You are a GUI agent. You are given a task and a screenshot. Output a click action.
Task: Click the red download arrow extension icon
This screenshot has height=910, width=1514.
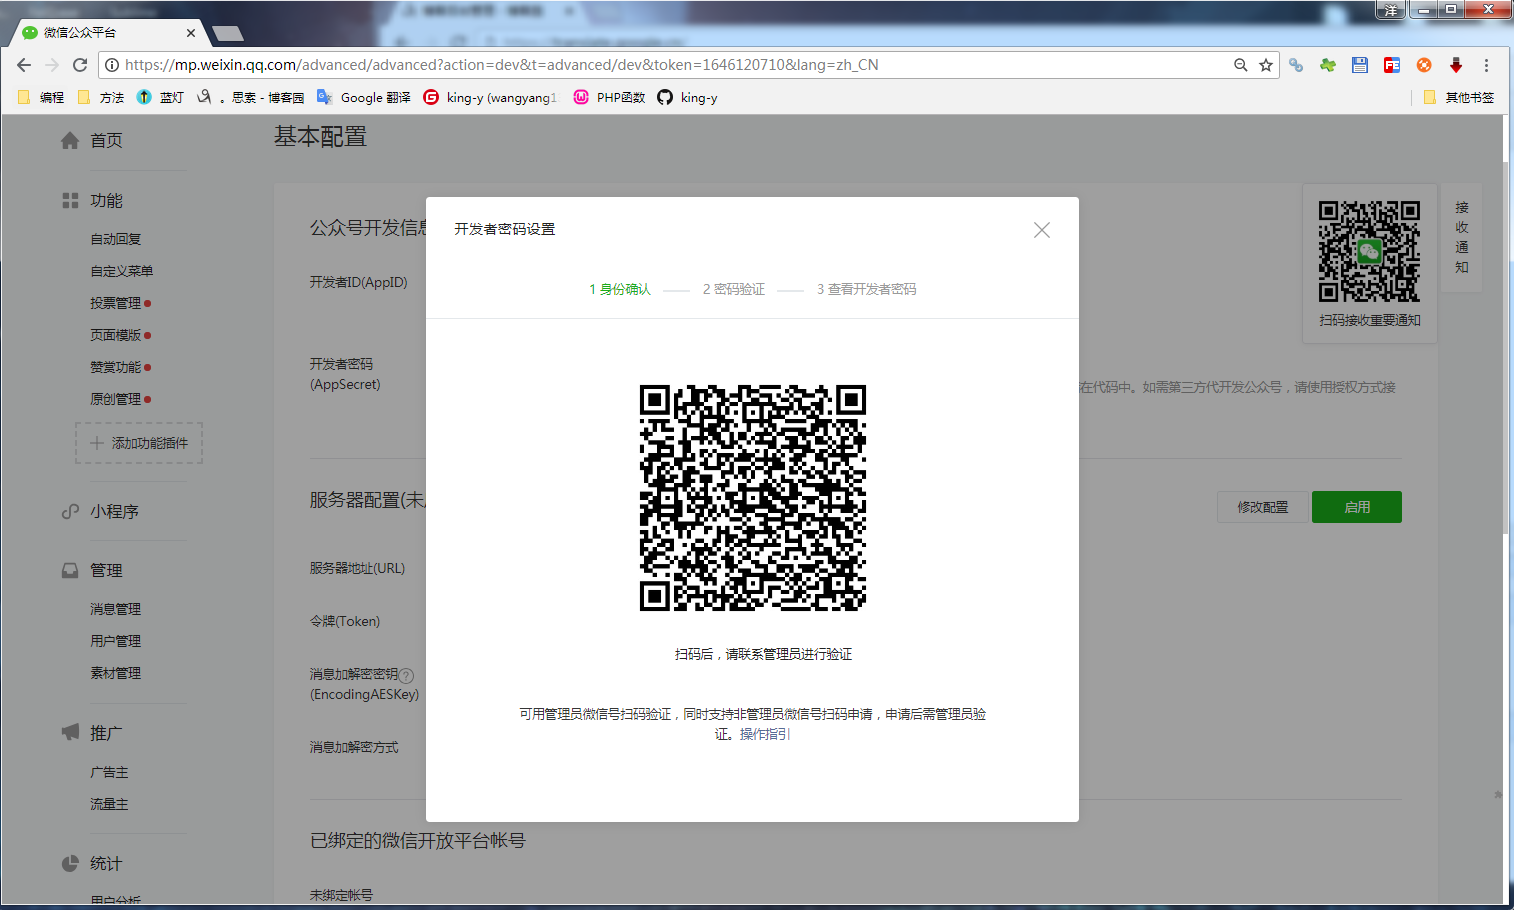point(1456,65)
